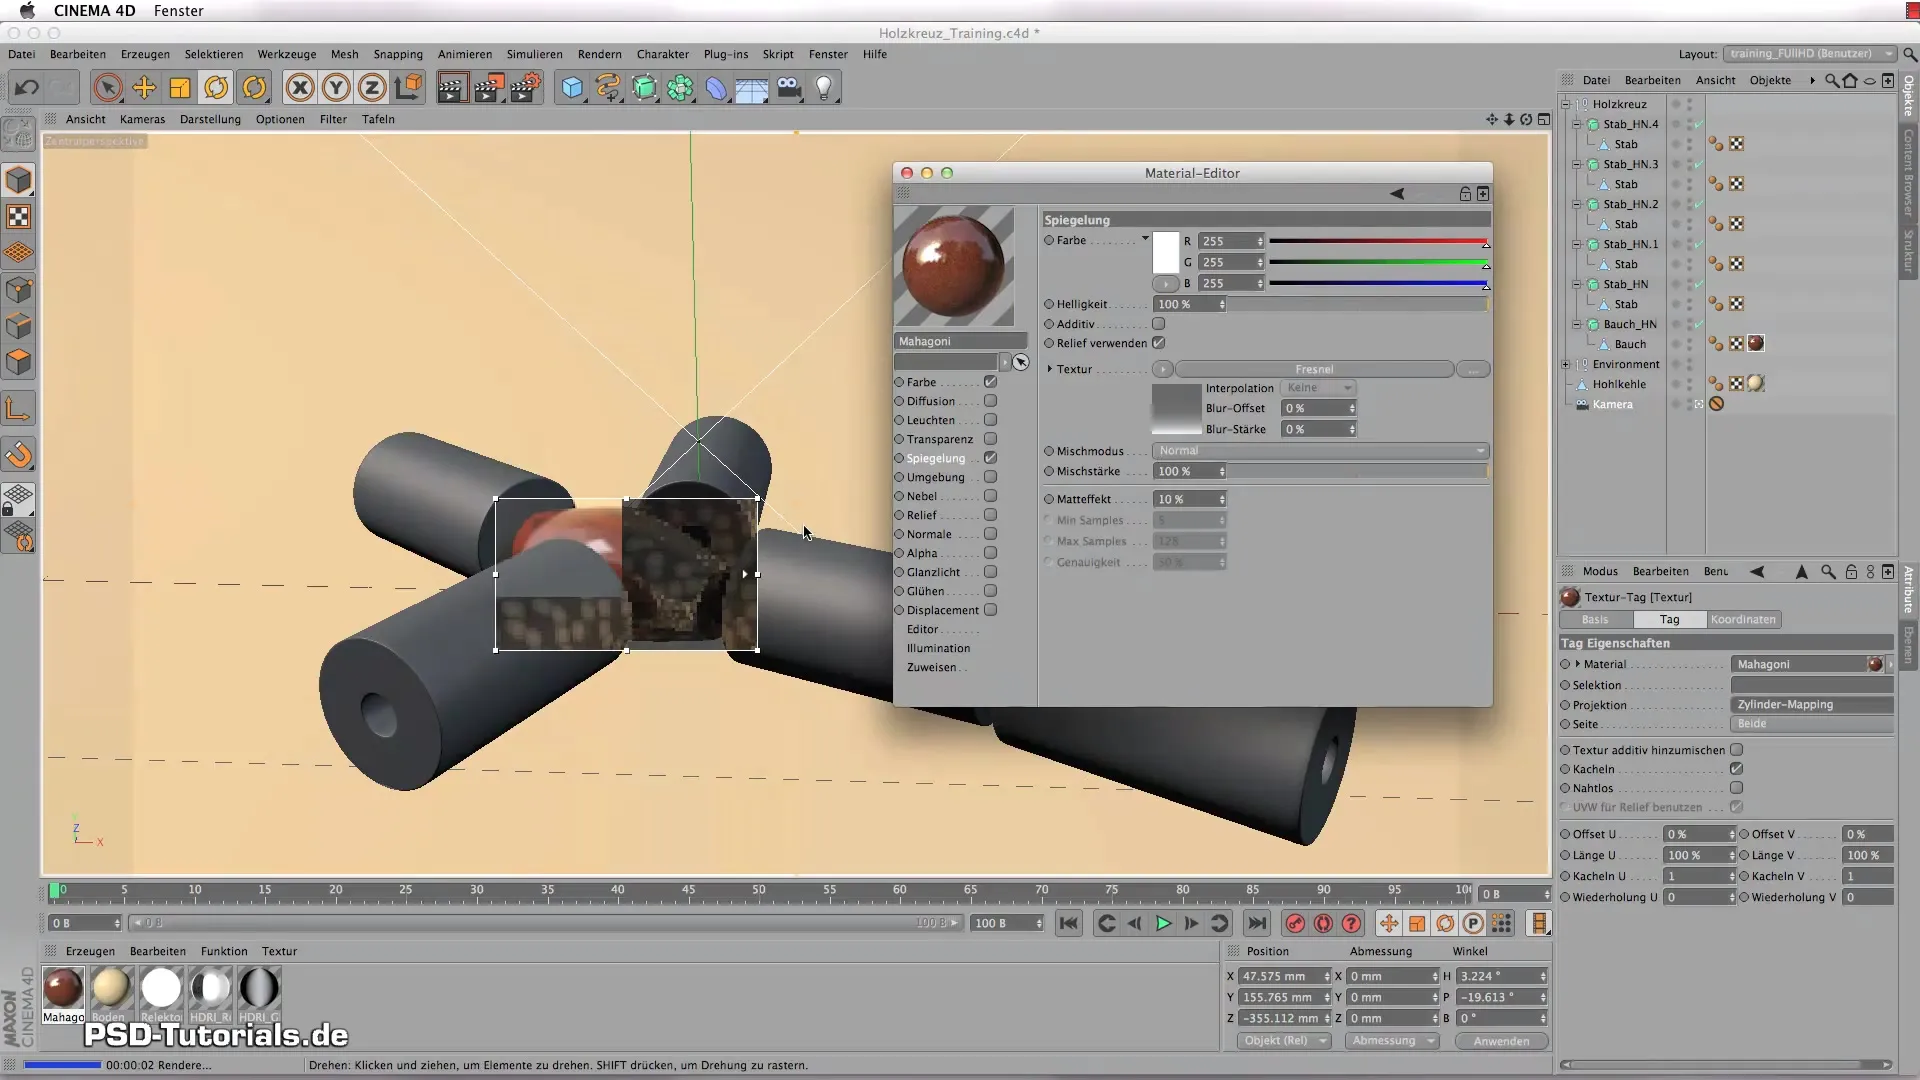This screenshot has height=1080, width=1920.
Task: Enable the Diffusion channel checkbox
Action: coord(990,401)
